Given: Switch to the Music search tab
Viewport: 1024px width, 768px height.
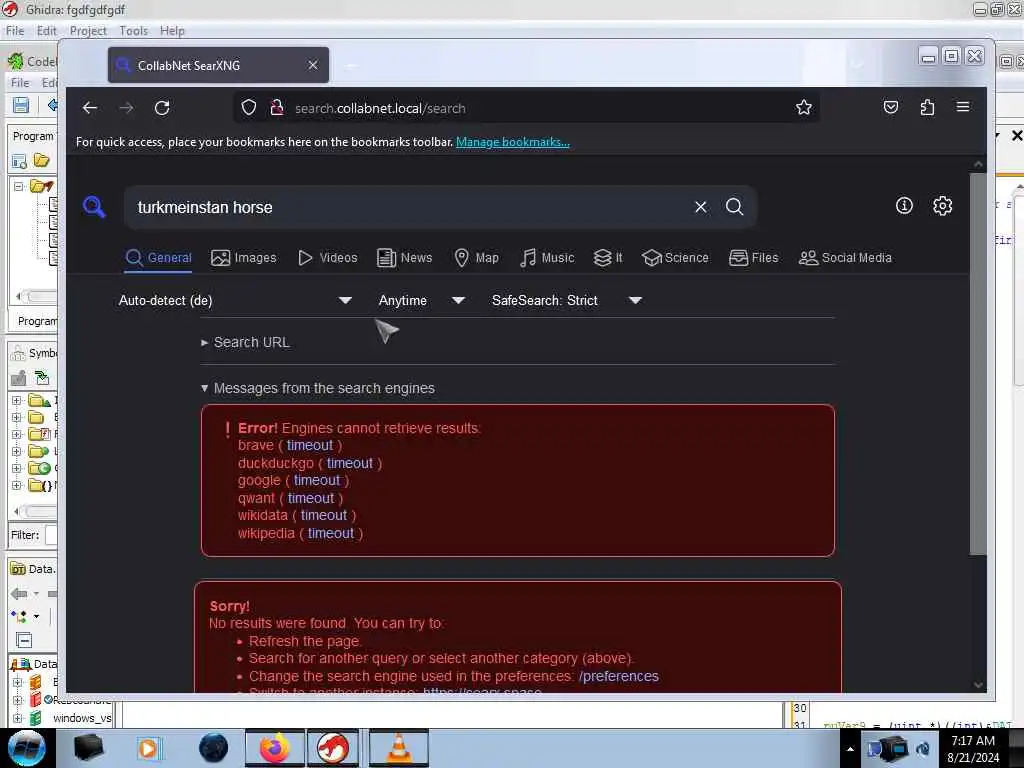Looking at the screenshot, I should tap(547, 258).
